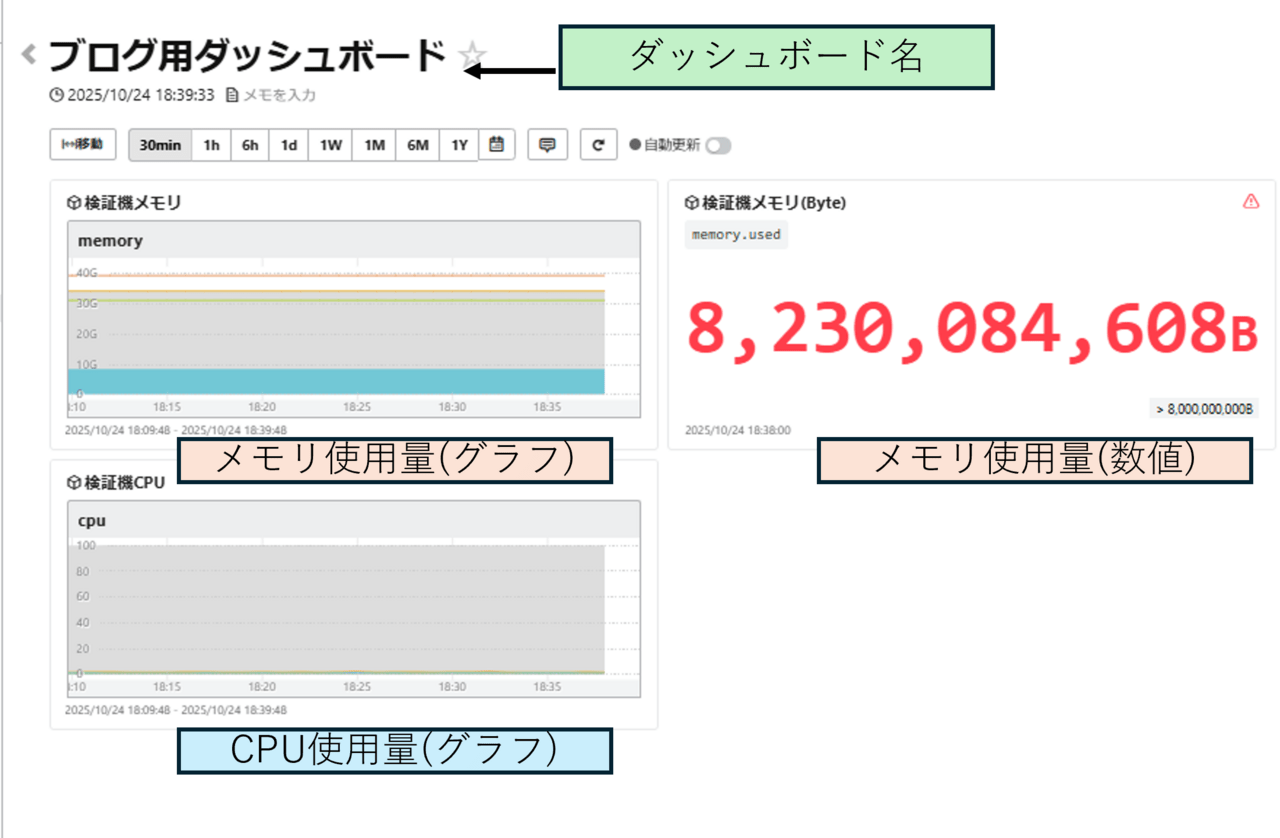Screen dimensions: 1280x838
Task: Toggle the 自動更新 auto-refresh switch
Action: pos(717,146)
